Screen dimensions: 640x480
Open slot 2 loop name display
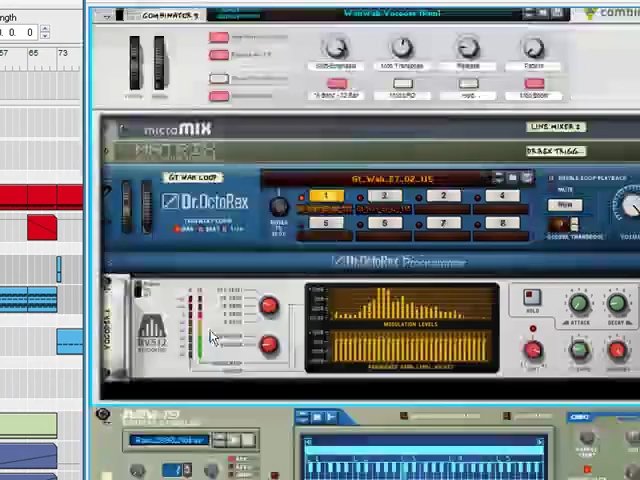pos(384,210)
